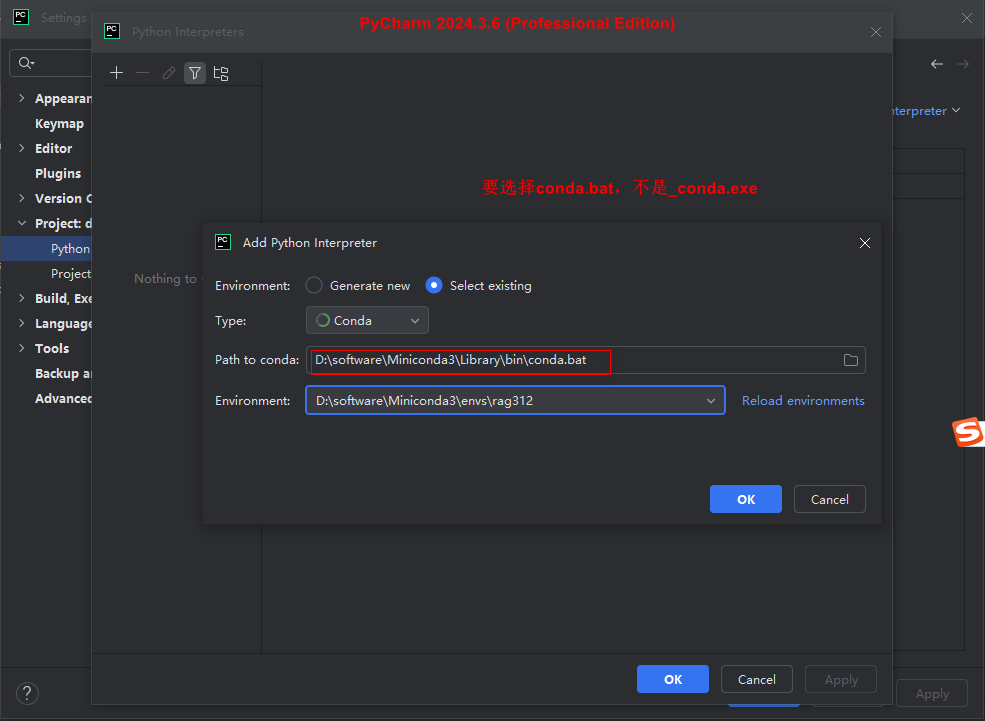Click OK in Python Interpreters window

click(673, 680)
